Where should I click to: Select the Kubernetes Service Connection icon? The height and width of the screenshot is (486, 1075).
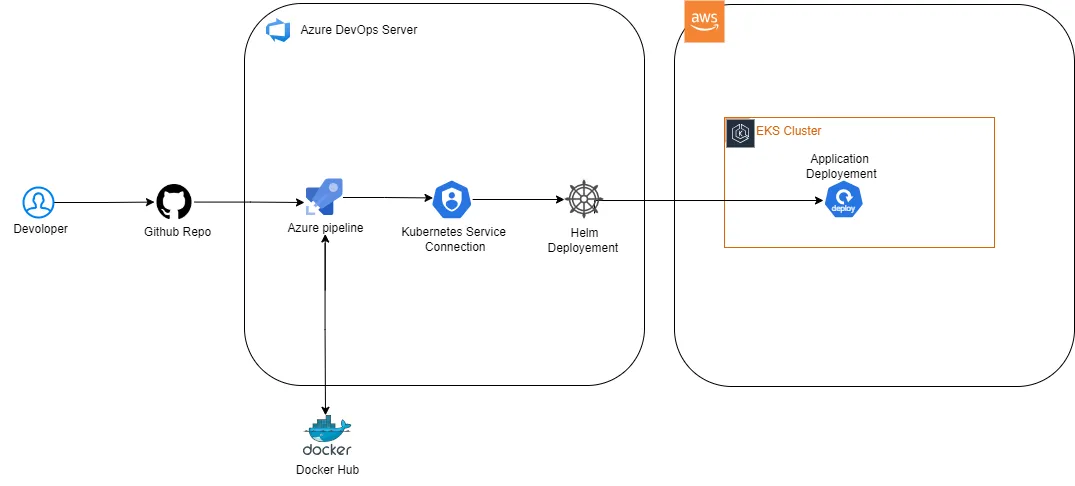(452, 199)
